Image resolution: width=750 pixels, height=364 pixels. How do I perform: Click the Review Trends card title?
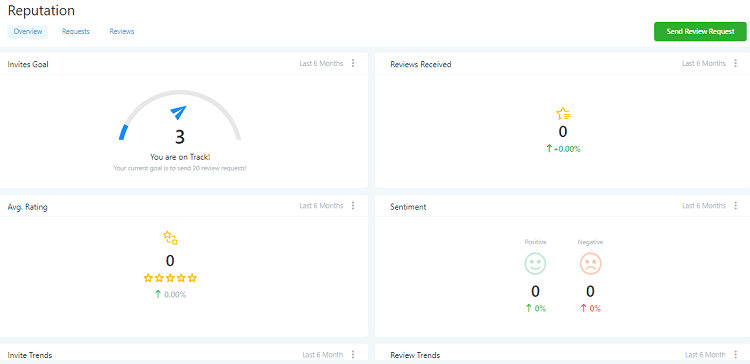point(415,355)
